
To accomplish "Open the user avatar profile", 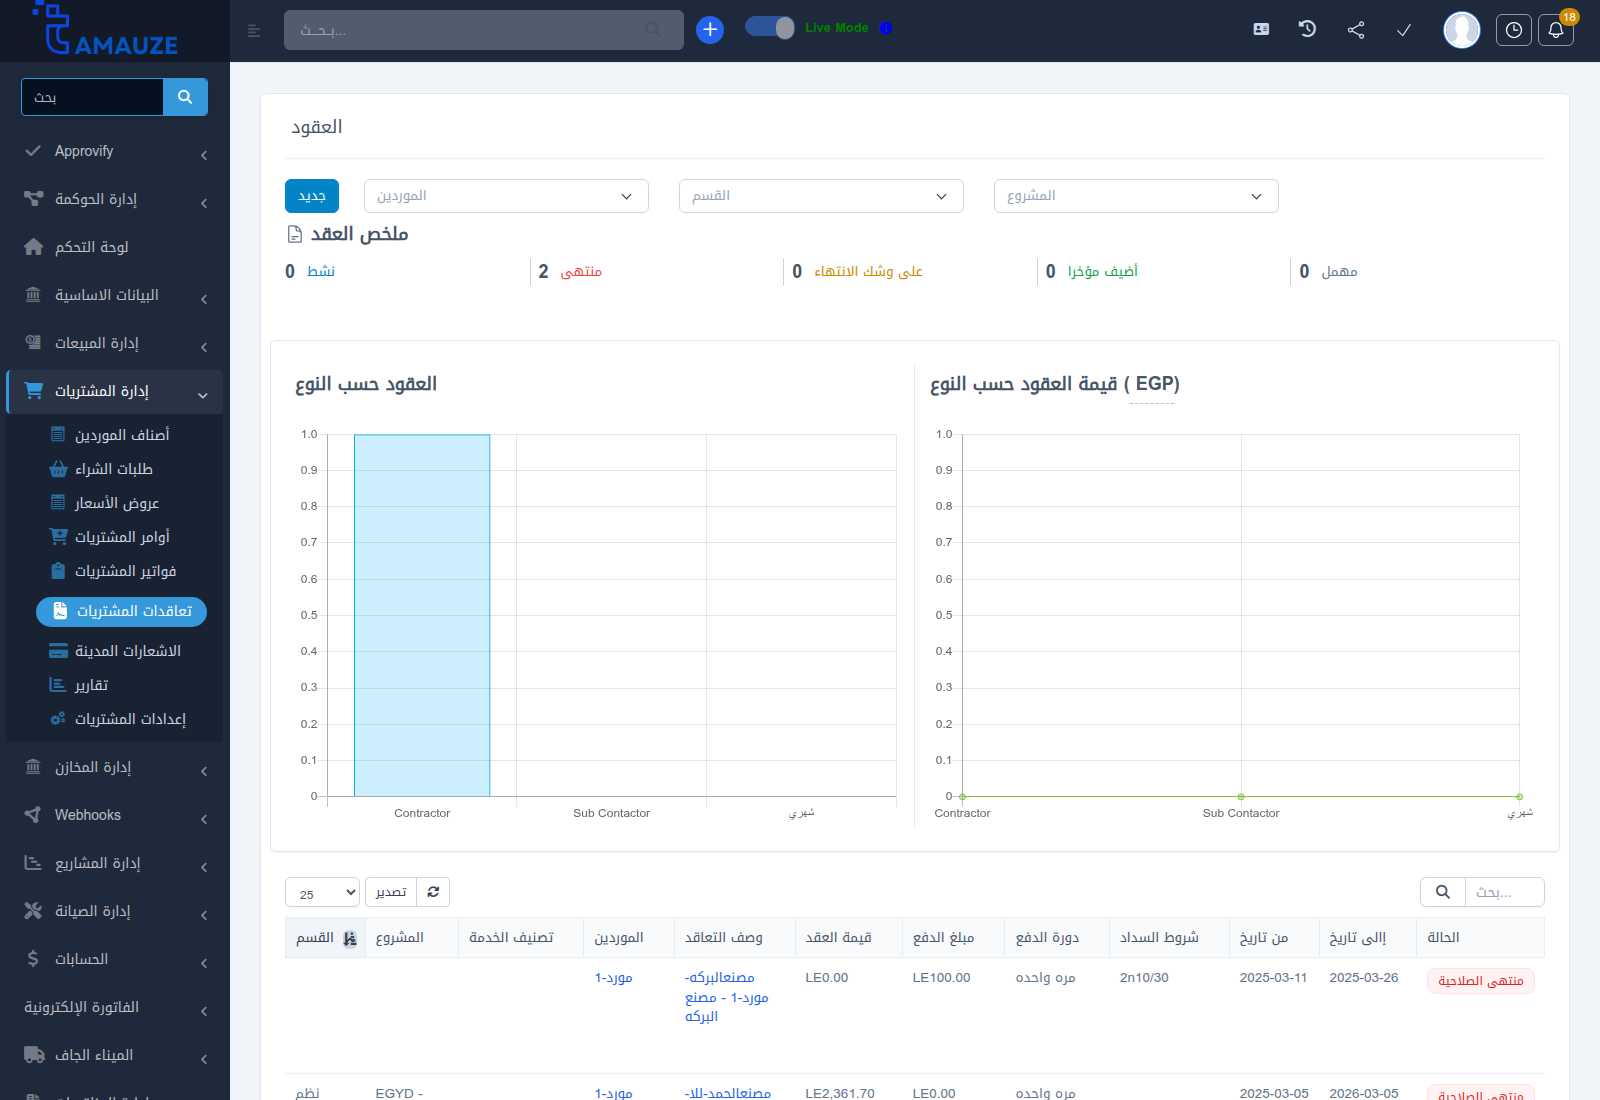I will (1462, 30).
